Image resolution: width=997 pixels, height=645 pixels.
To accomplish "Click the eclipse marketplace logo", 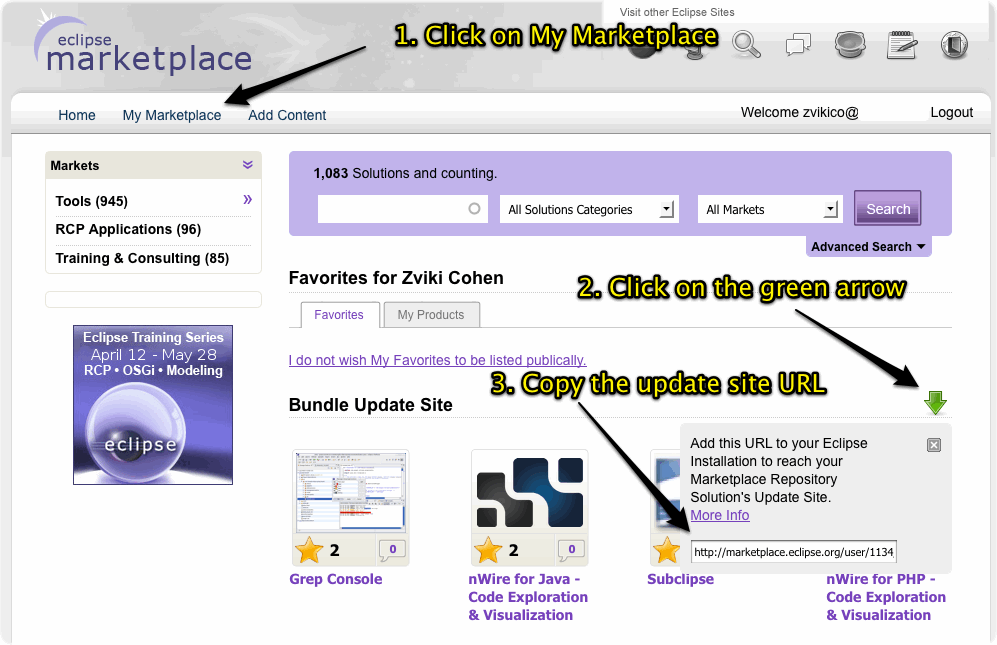I will 143,43.
